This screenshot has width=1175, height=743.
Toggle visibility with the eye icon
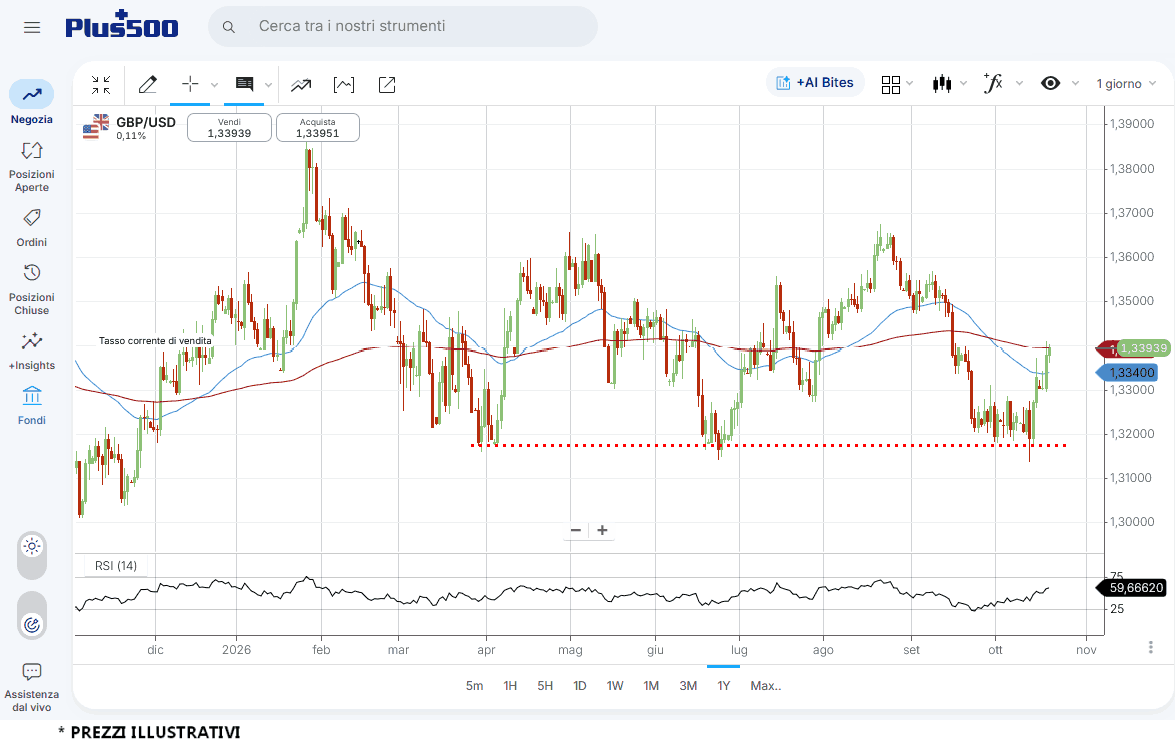click(x=1051, y=83)
